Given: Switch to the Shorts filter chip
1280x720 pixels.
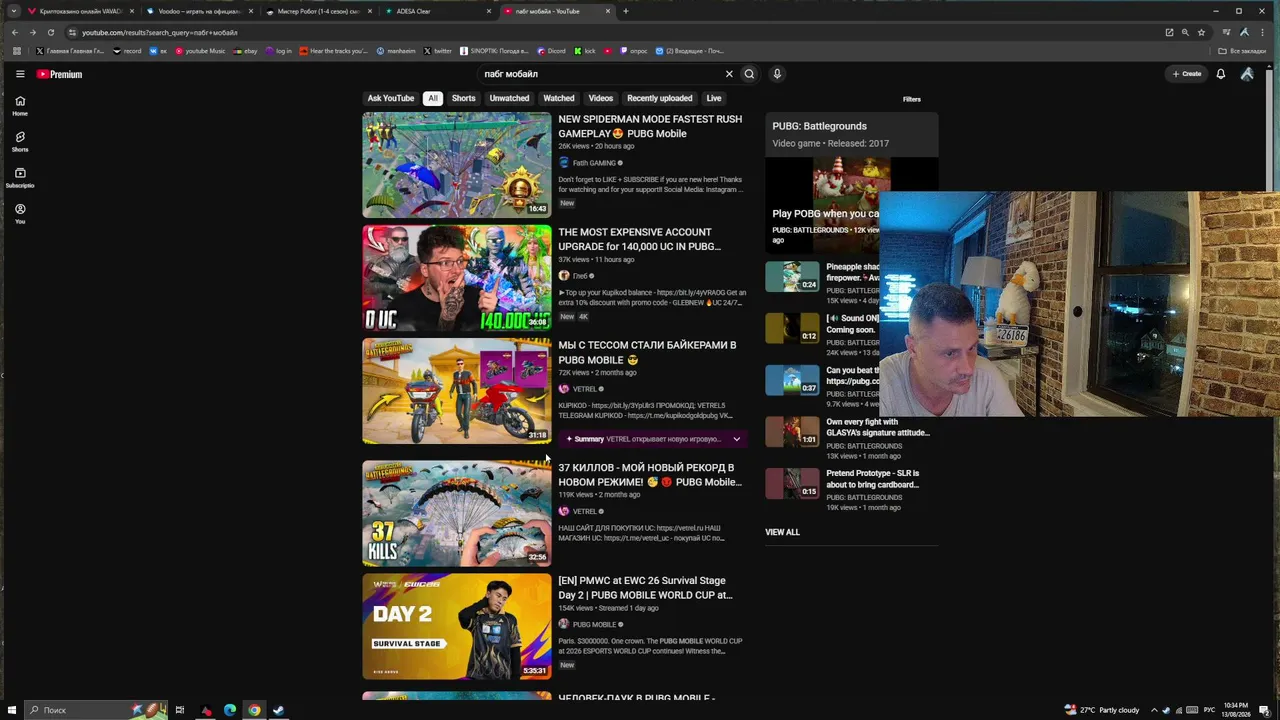Looking at the screenshot, I should (x=464, y=98).
